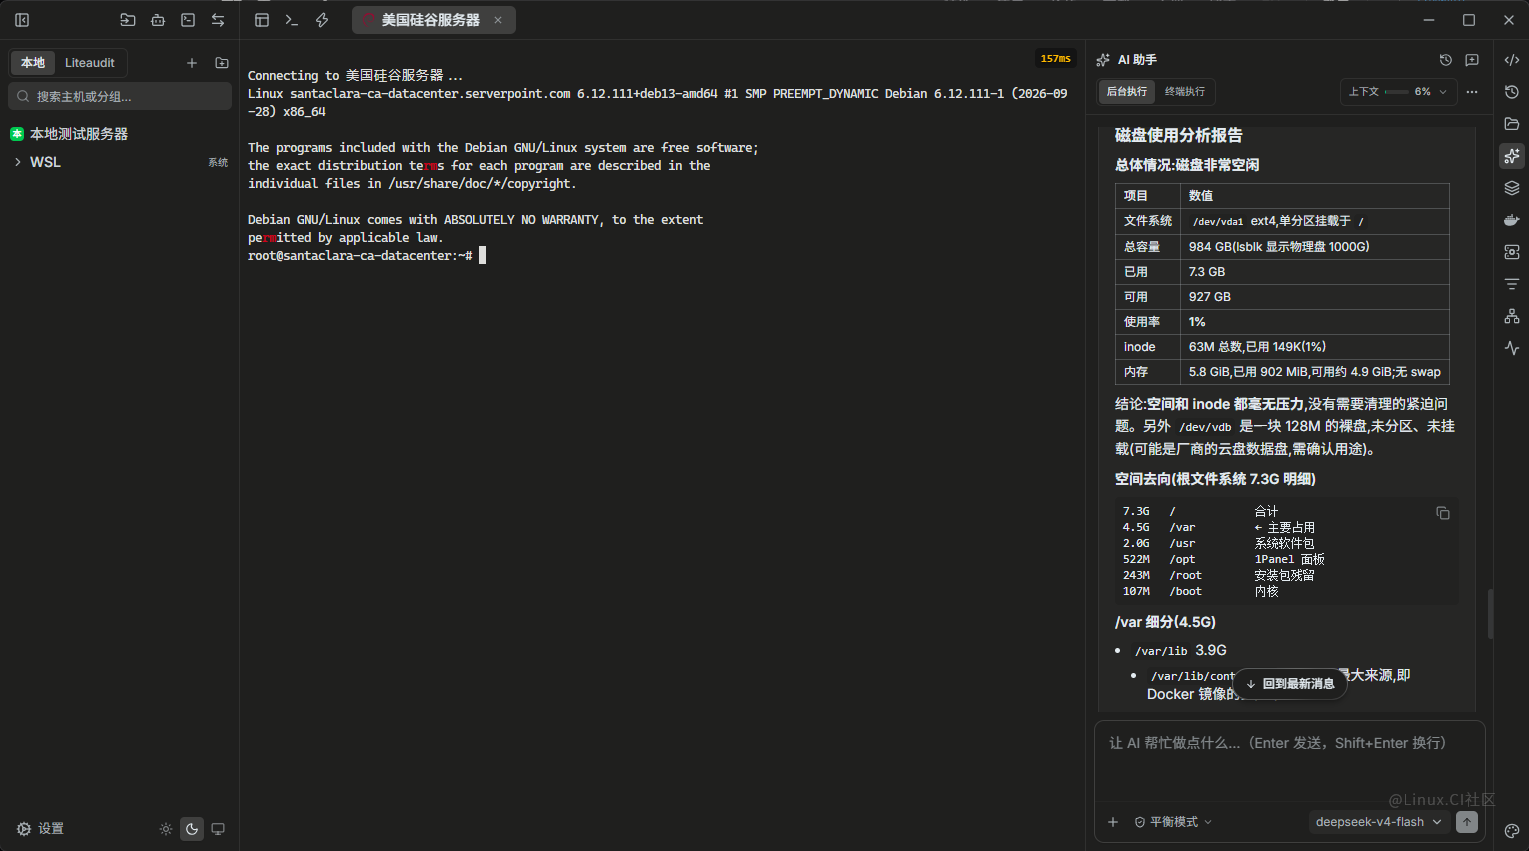
Task: Open the layers stack panel icon
Action: (1512, 188)
